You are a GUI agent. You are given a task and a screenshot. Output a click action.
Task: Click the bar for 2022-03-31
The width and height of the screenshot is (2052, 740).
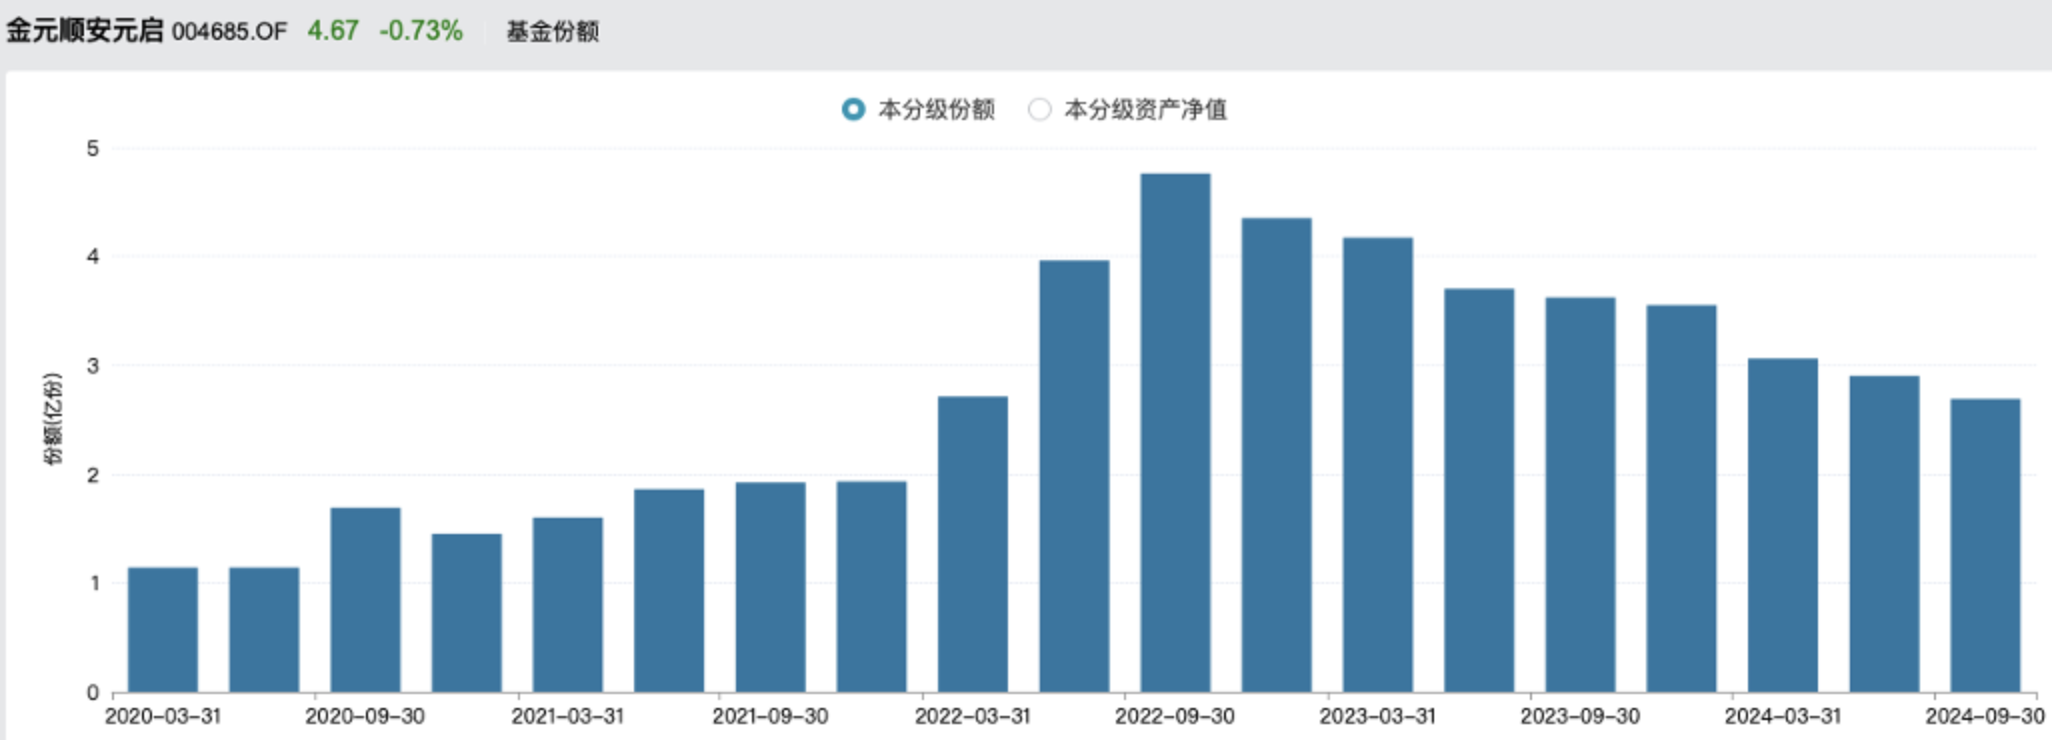pyautogui.click(x=973, y=544)
